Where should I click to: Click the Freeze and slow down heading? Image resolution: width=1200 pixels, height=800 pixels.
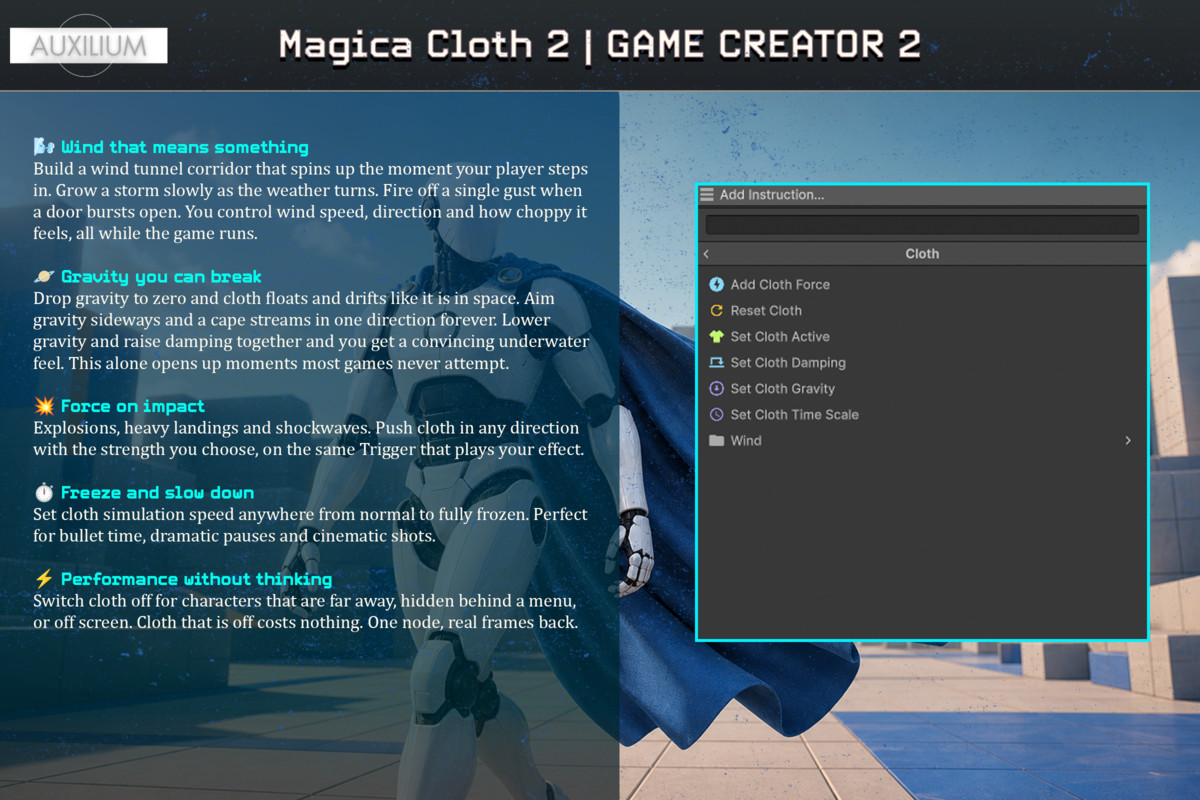coord(157,492)
